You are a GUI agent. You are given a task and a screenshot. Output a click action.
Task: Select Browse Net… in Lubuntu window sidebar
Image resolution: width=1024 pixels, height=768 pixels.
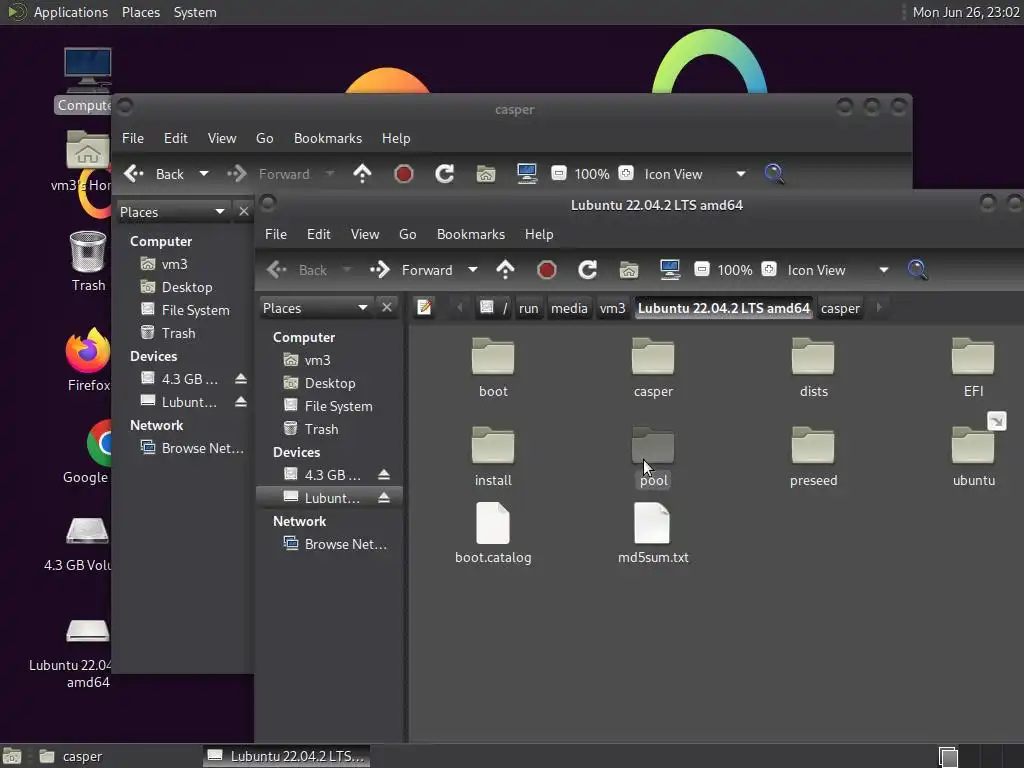328,544
